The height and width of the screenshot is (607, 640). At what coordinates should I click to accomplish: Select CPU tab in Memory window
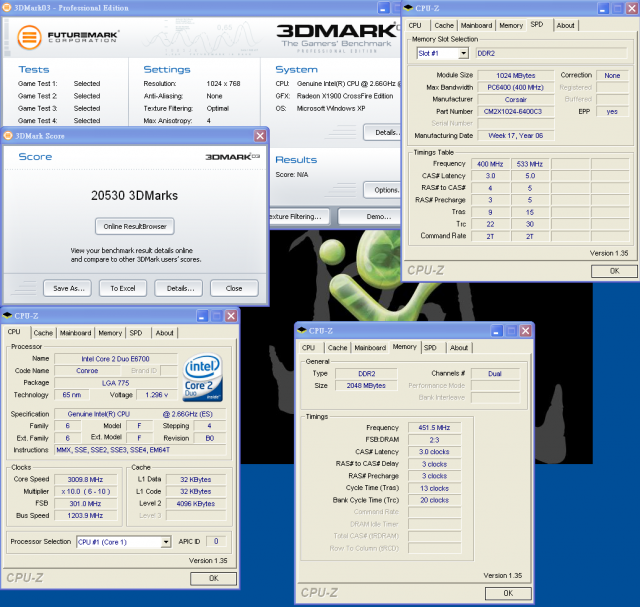(x=309, y=347)
